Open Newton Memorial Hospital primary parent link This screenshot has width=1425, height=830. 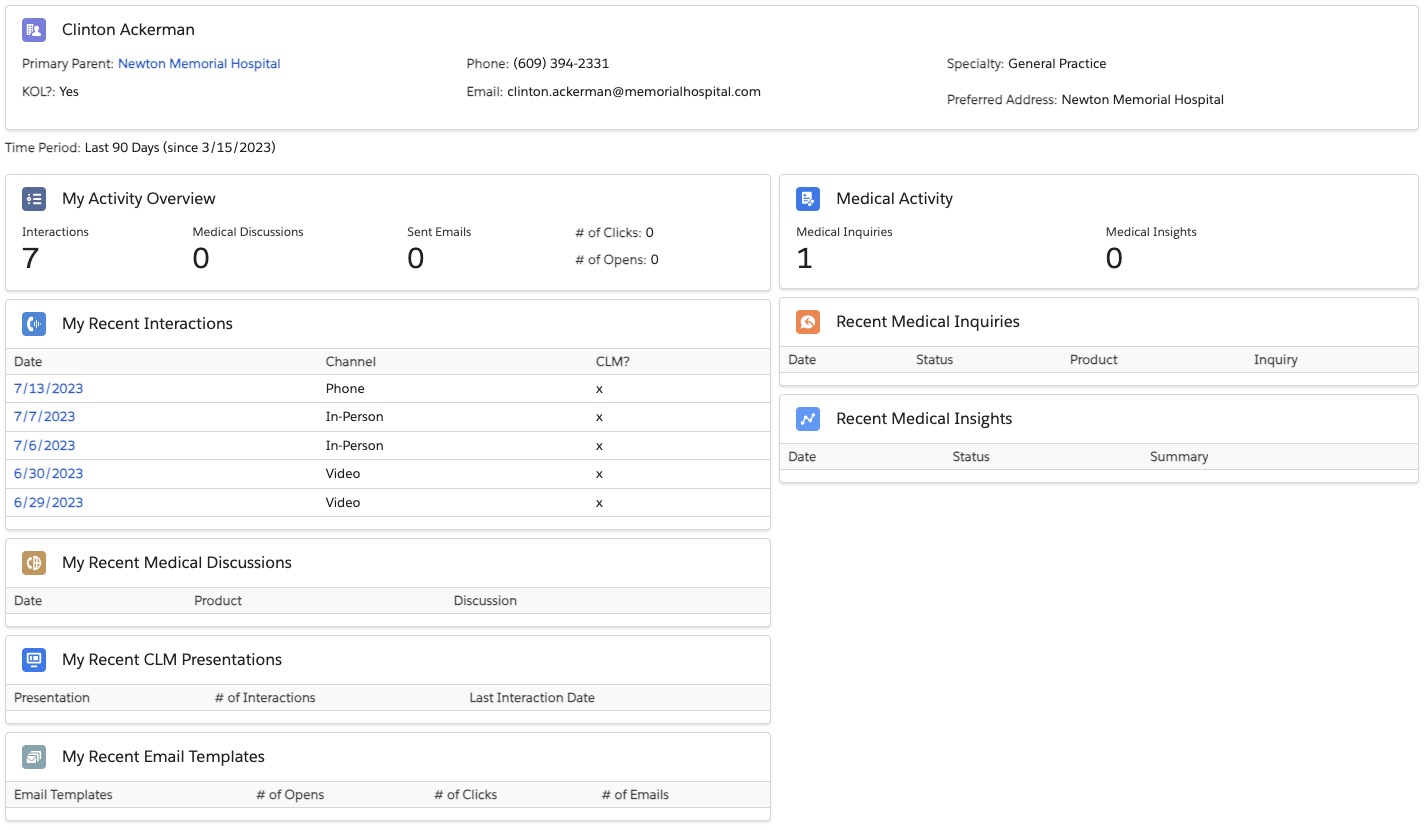(199, 64)
